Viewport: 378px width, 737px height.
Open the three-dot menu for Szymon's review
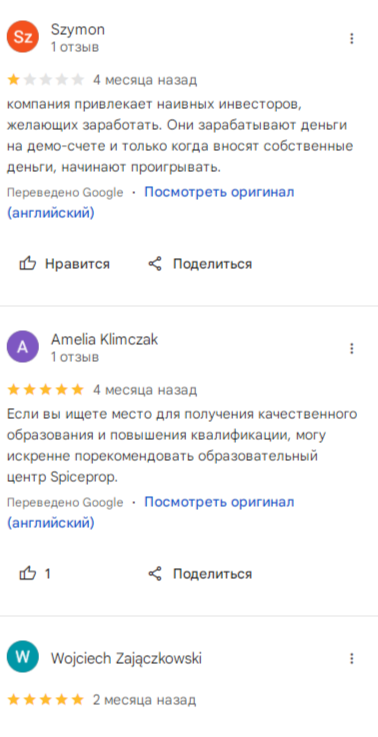(352, 39)
